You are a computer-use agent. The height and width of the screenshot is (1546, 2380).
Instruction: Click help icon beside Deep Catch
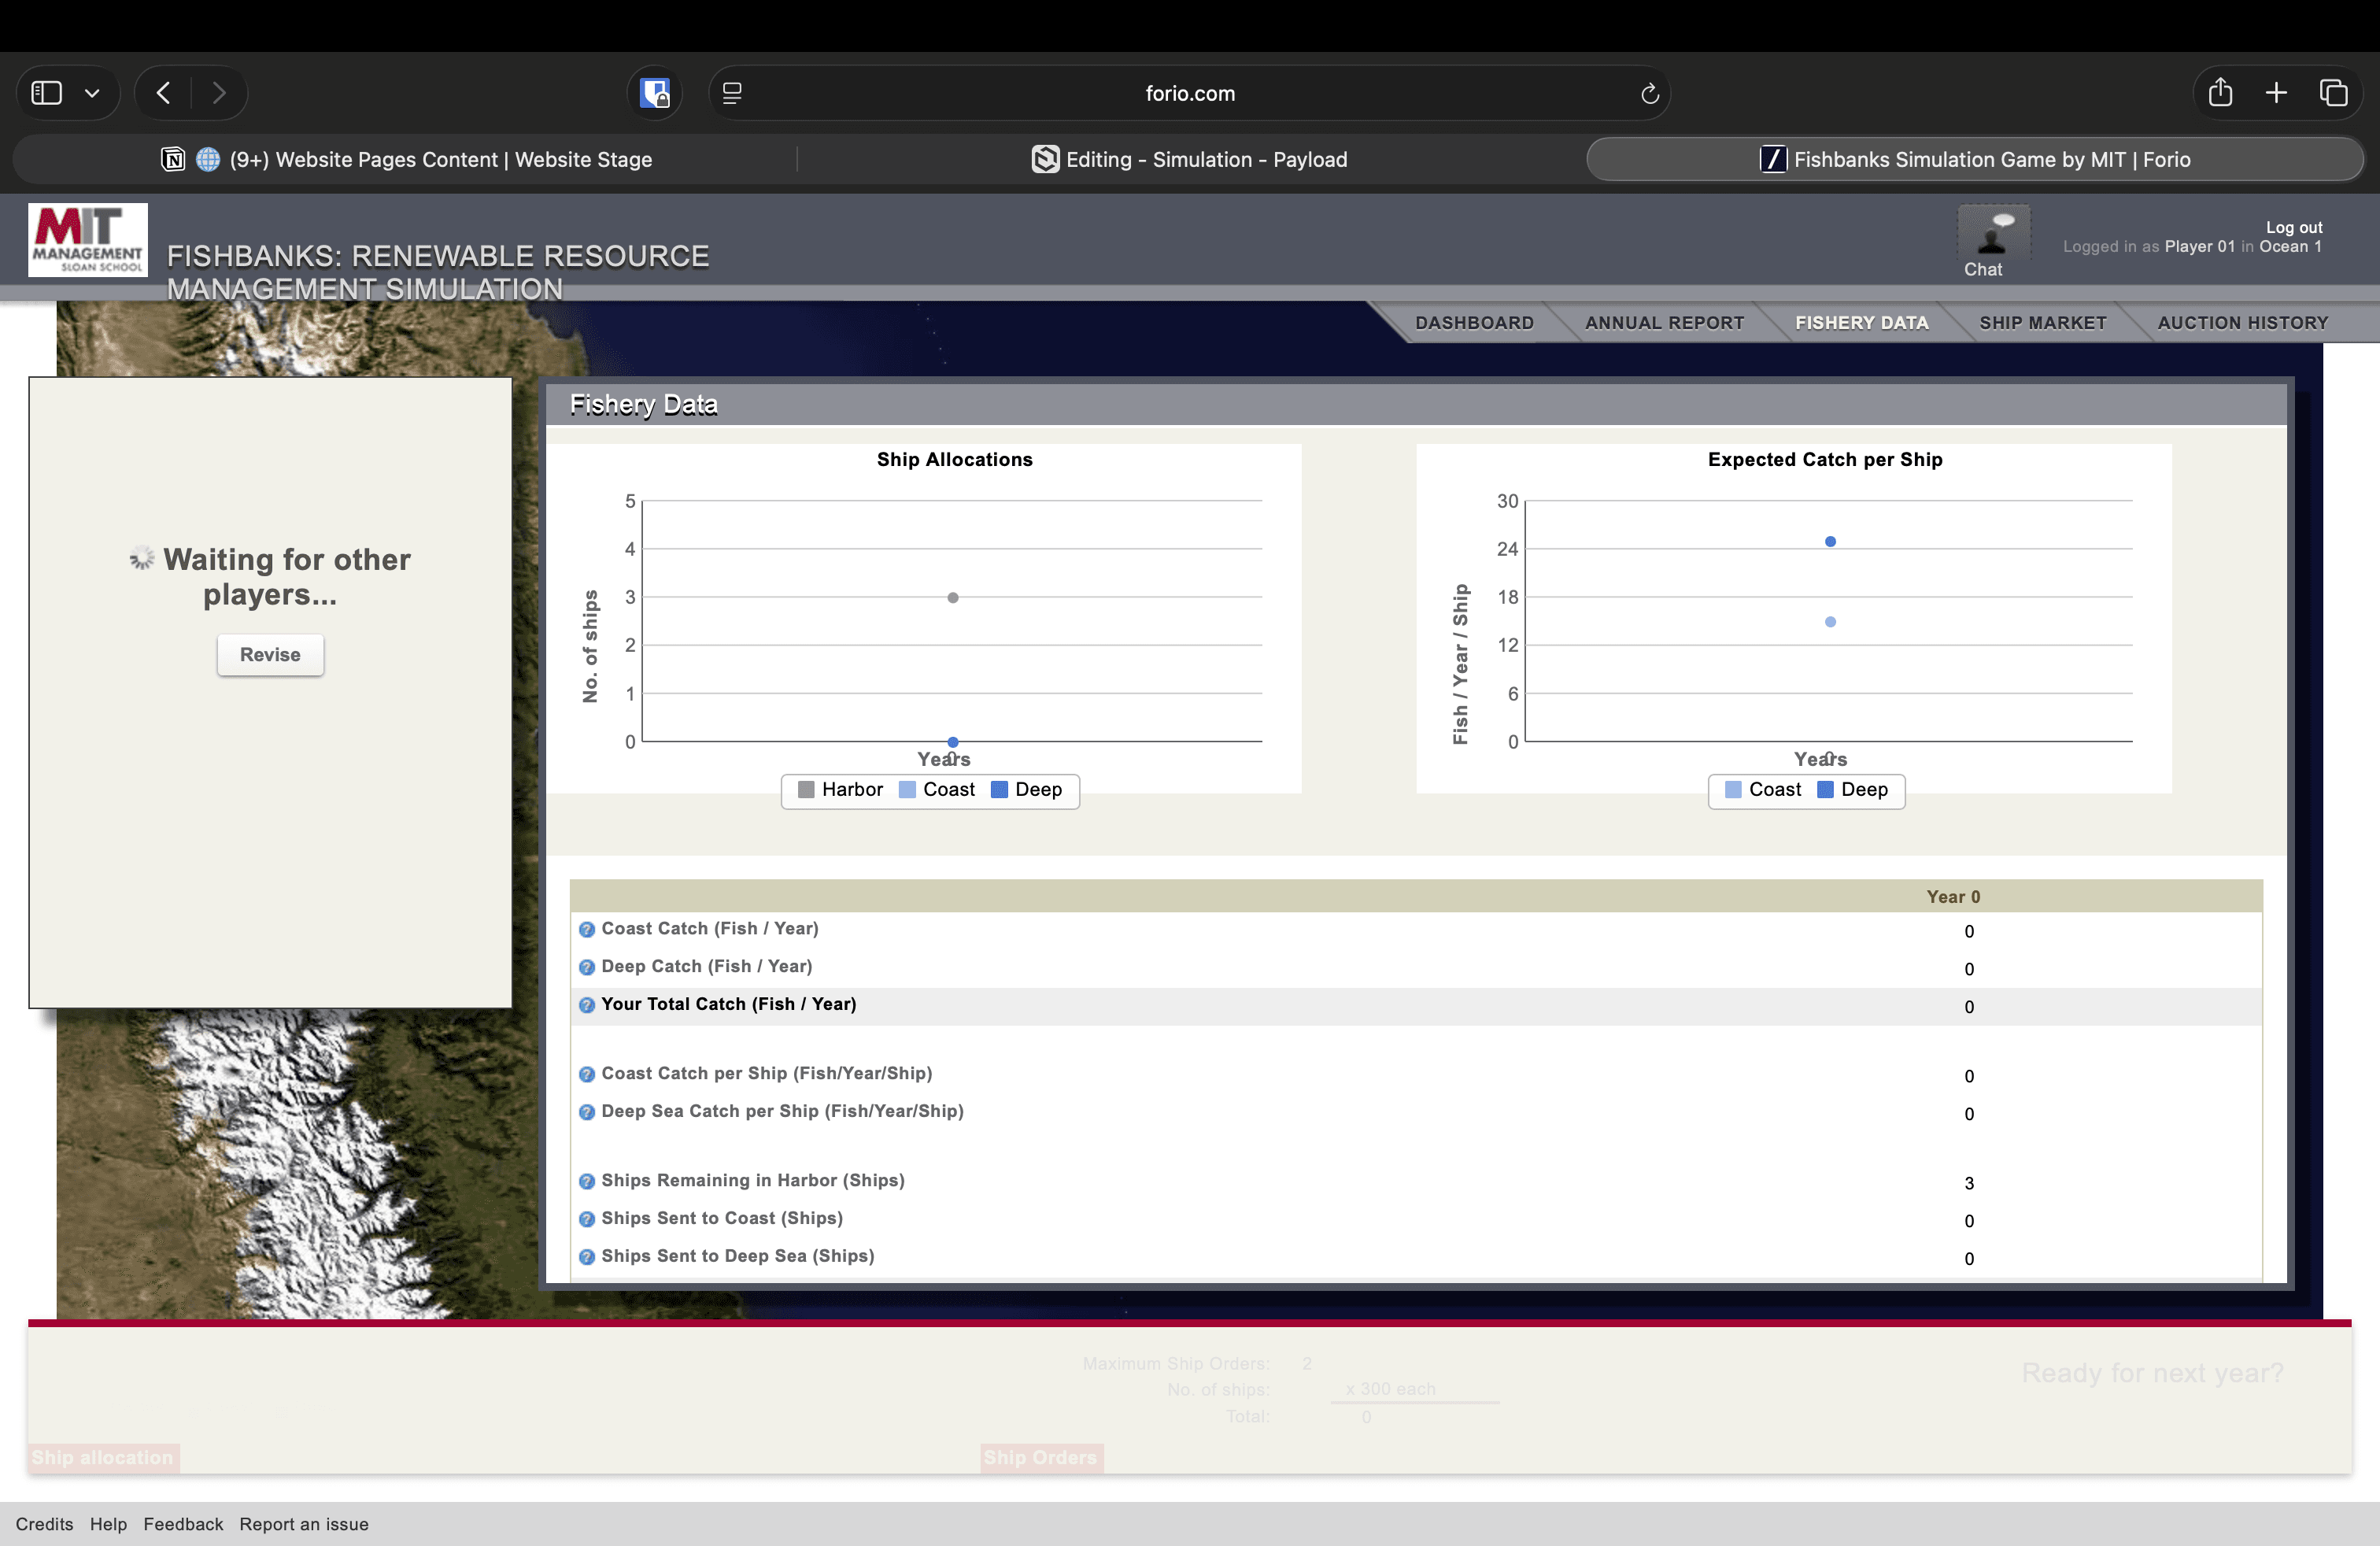(587, 968)
